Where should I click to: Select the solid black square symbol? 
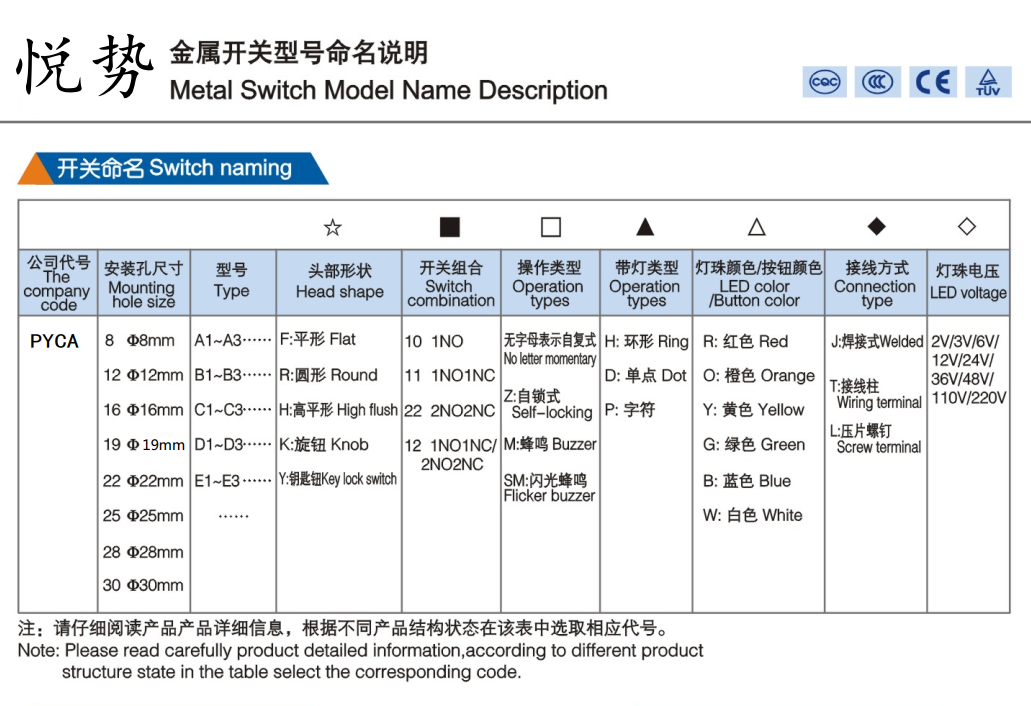pyautogui.click(x=450, y=227)
